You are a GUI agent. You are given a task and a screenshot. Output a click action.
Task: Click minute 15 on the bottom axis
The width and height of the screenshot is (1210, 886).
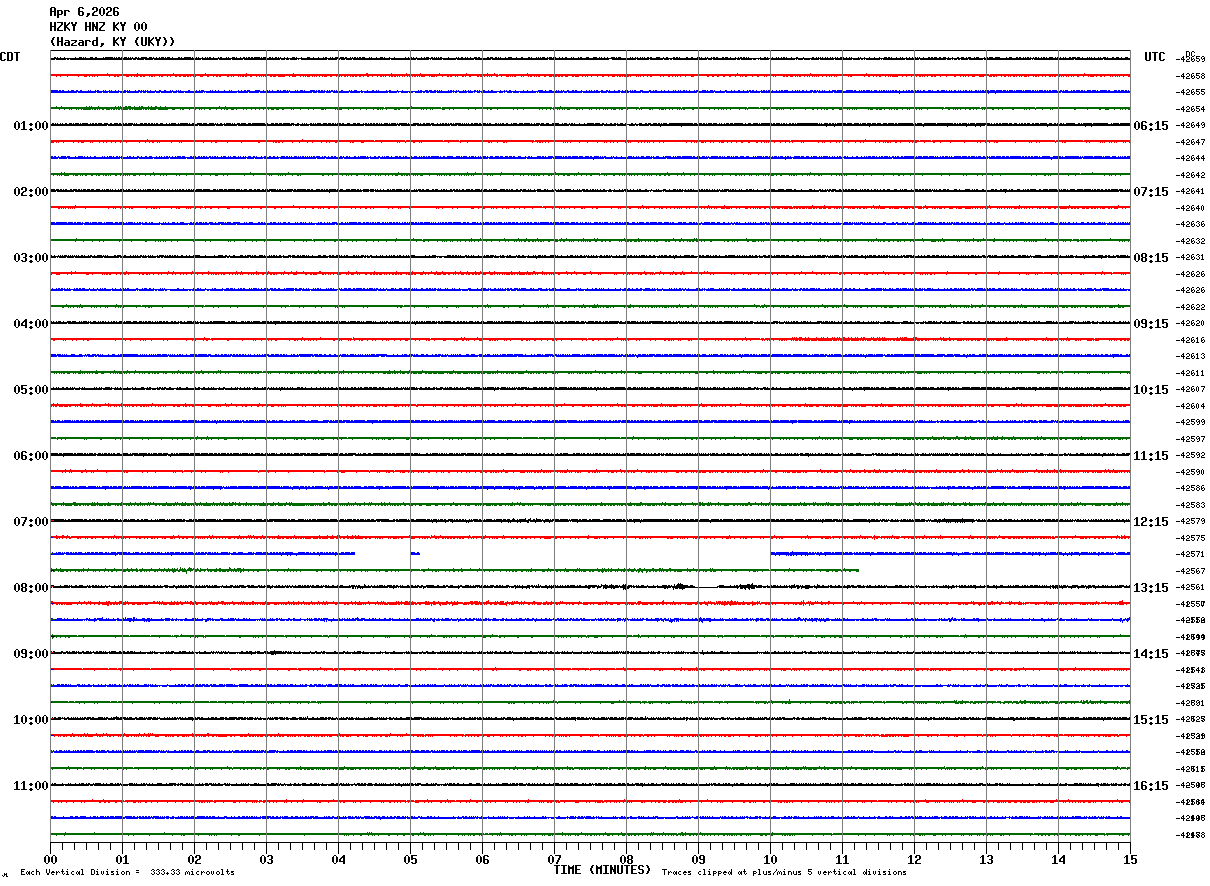point(1129,860)
